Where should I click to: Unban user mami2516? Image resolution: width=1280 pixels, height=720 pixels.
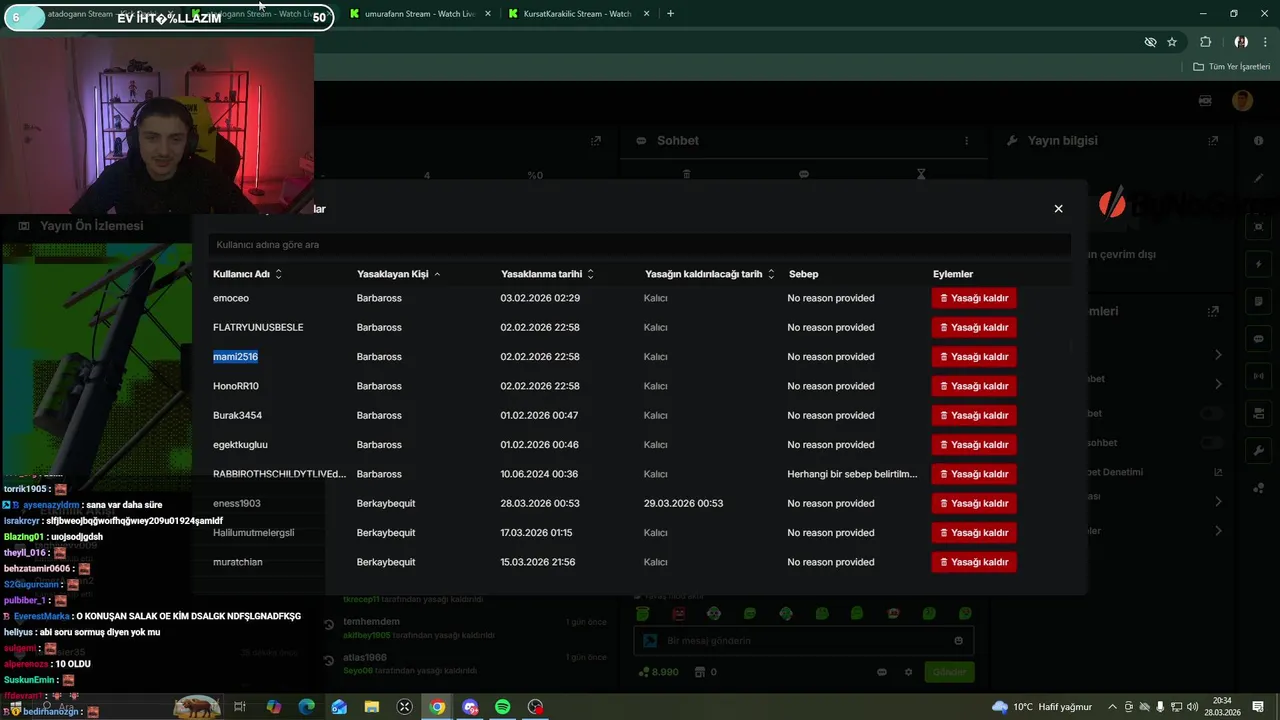(974, 357)
